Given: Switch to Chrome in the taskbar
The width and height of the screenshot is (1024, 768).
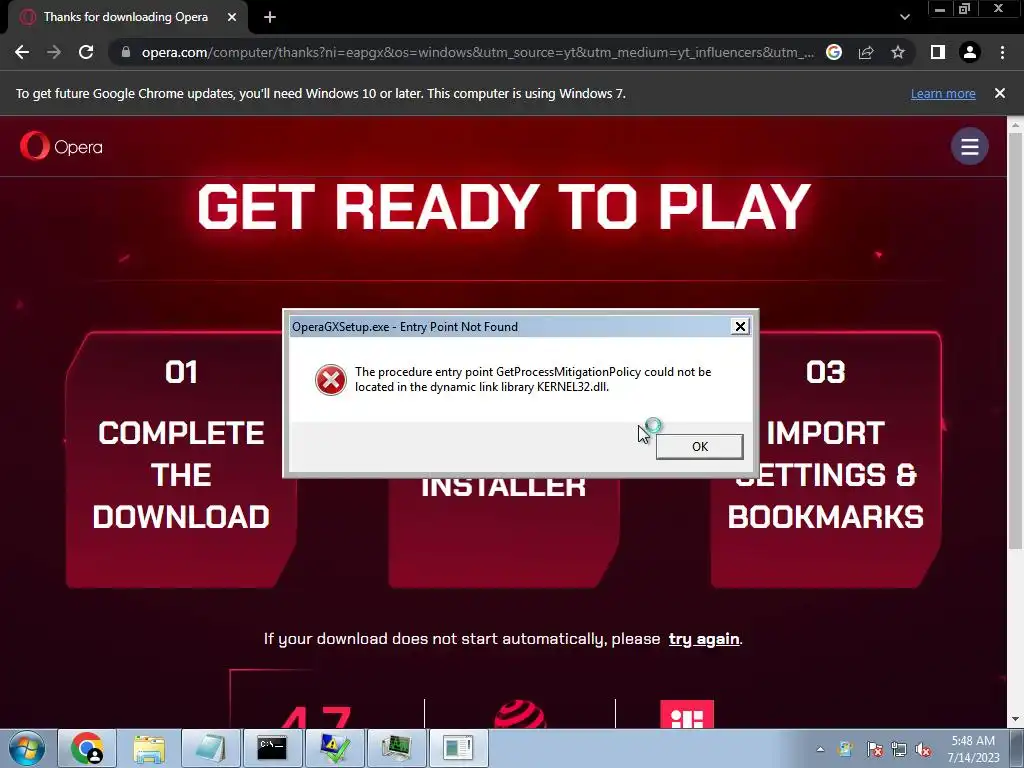Looking at the screenshot, I should [87, 748].
